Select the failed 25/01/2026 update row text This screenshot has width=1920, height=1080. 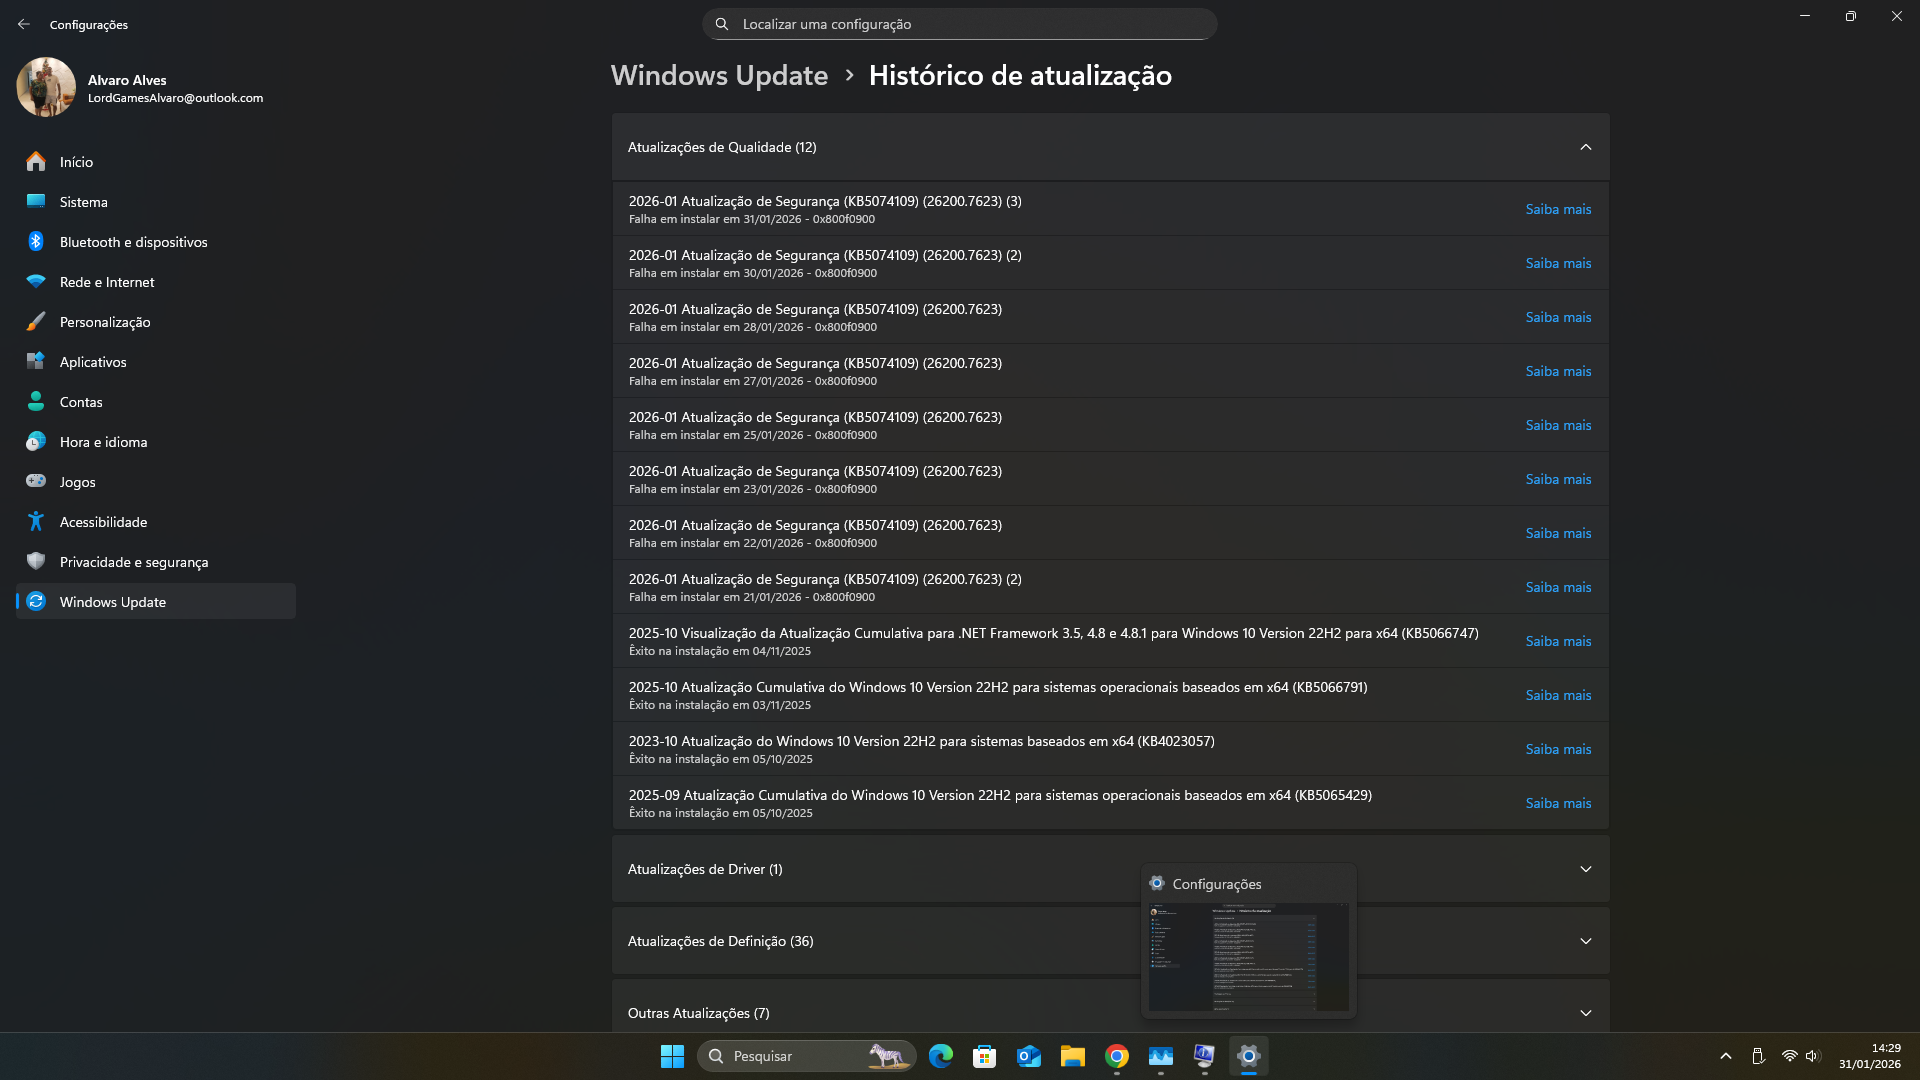(815, 425)
